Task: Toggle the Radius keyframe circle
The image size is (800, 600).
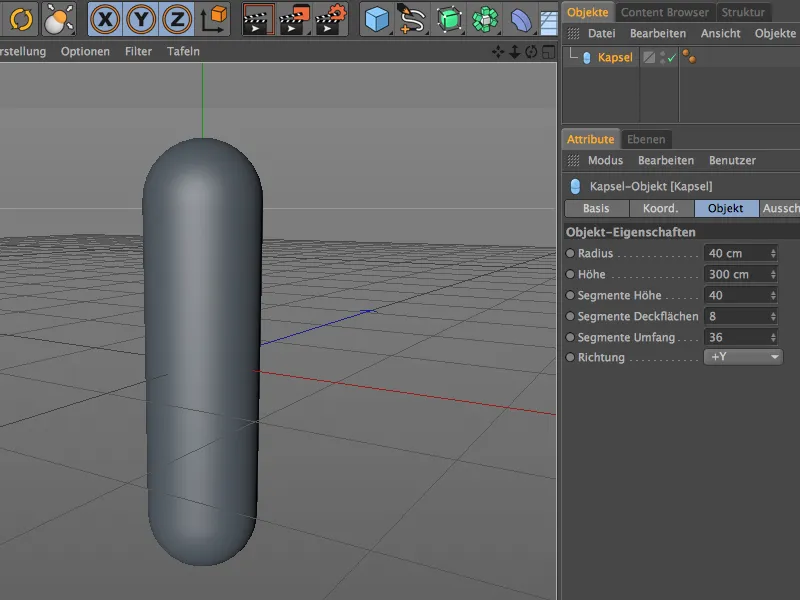Action: 570,253
